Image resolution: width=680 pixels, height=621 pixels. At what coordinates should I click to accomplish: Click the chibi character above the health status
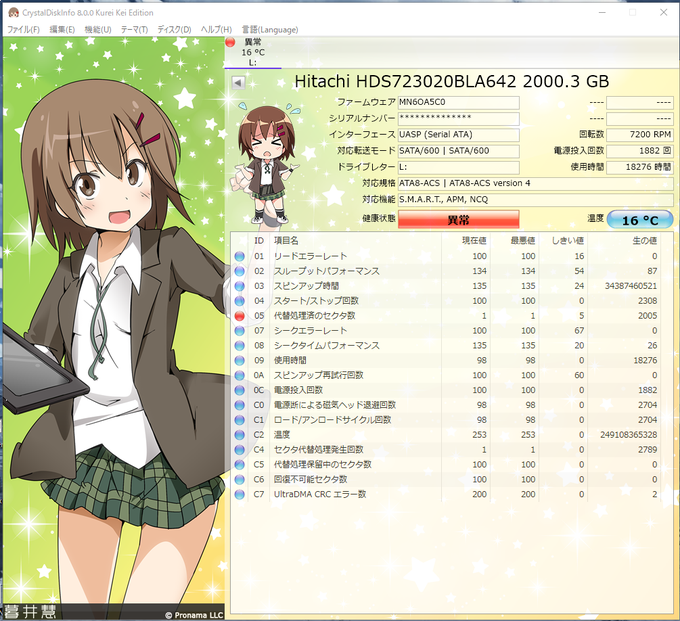coord(267,163)
